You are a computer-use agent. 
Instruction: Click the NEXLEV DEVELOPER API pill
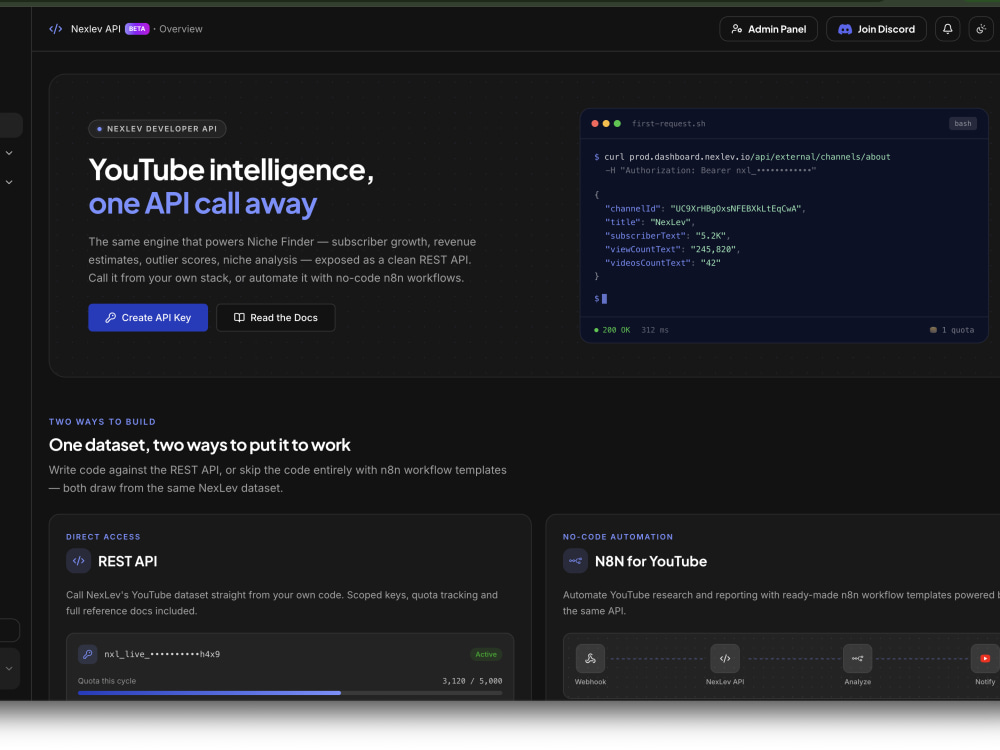(158, 129)
